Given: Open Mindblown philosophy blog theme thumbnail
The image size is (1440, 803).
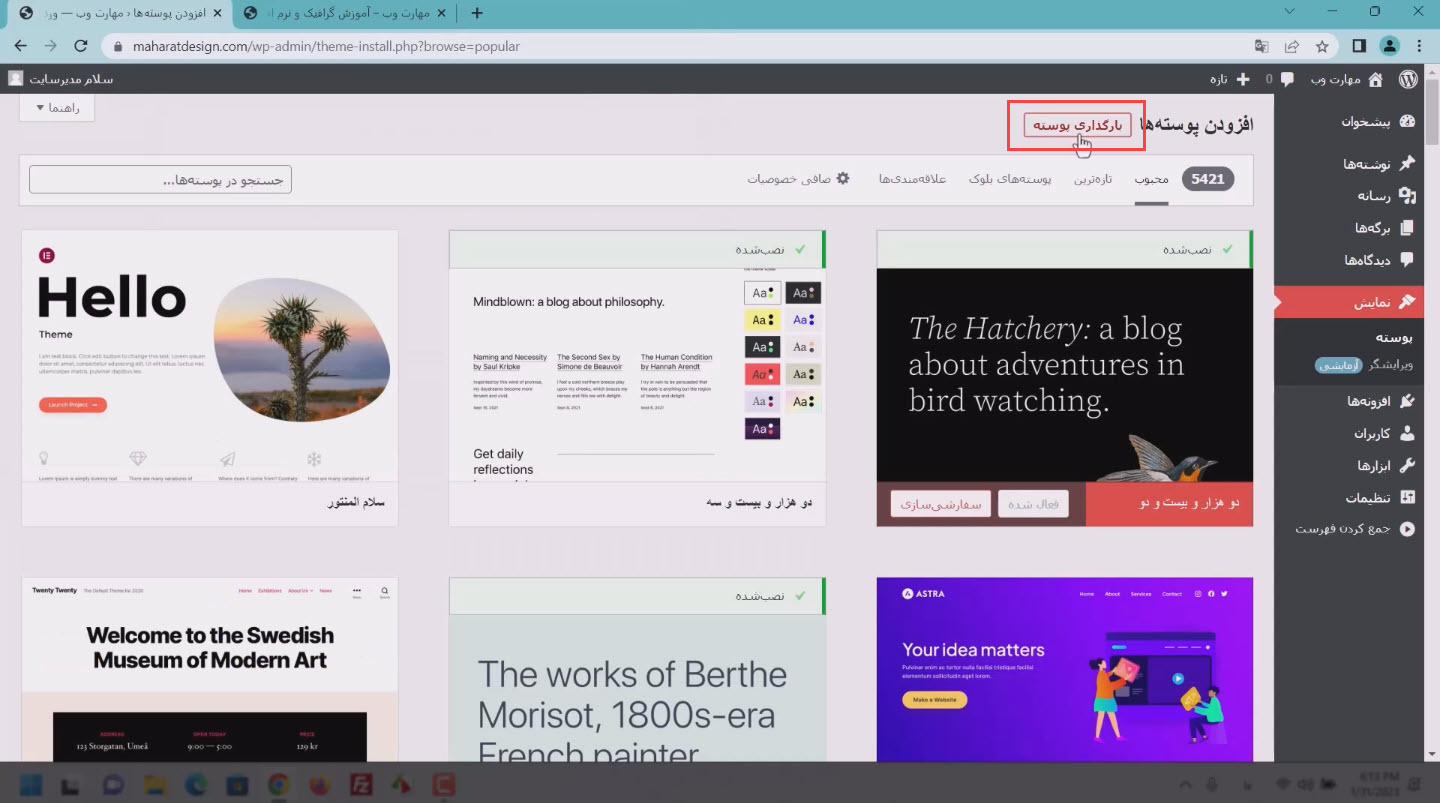Looking at the screenshot, I should 637,375.
